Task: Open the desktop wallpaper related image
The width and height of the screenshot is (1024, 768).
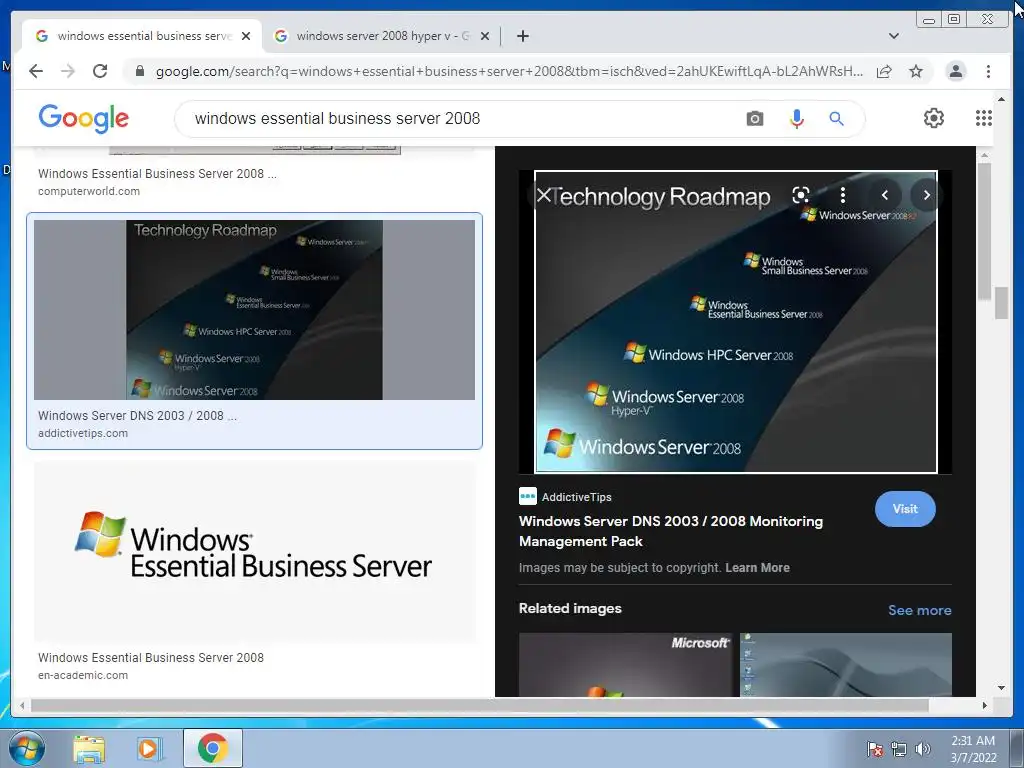Action: [x=846, y=665]
